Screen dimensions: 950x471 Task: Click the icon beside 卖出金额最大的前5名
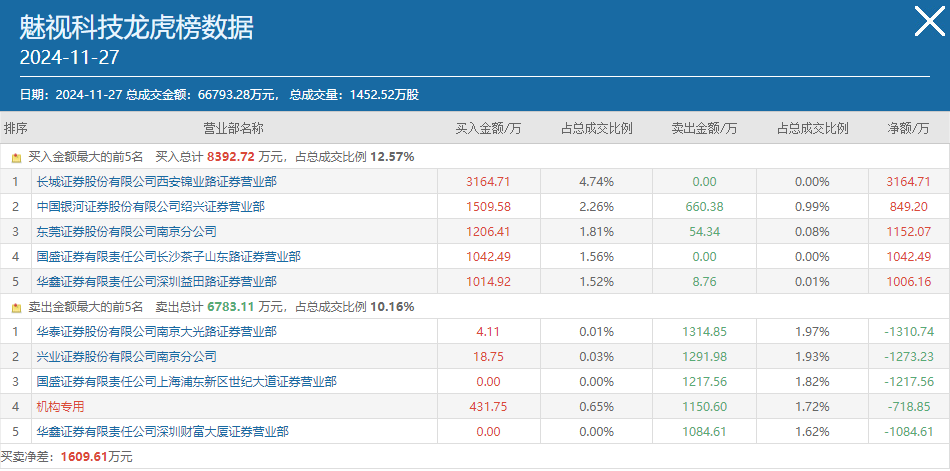17,307
